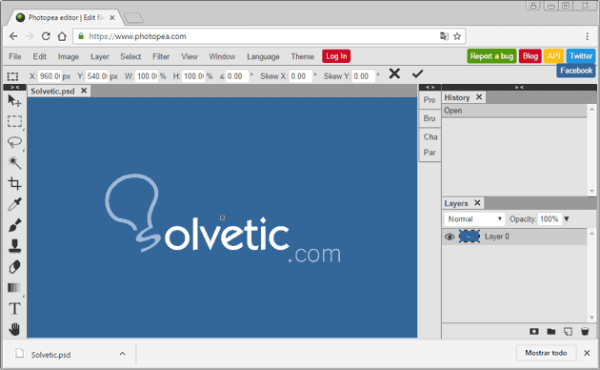Viewport: 600px width, 370px height.
Task: Open the blend mode Normal dropdown
Action: click(474, 219)
